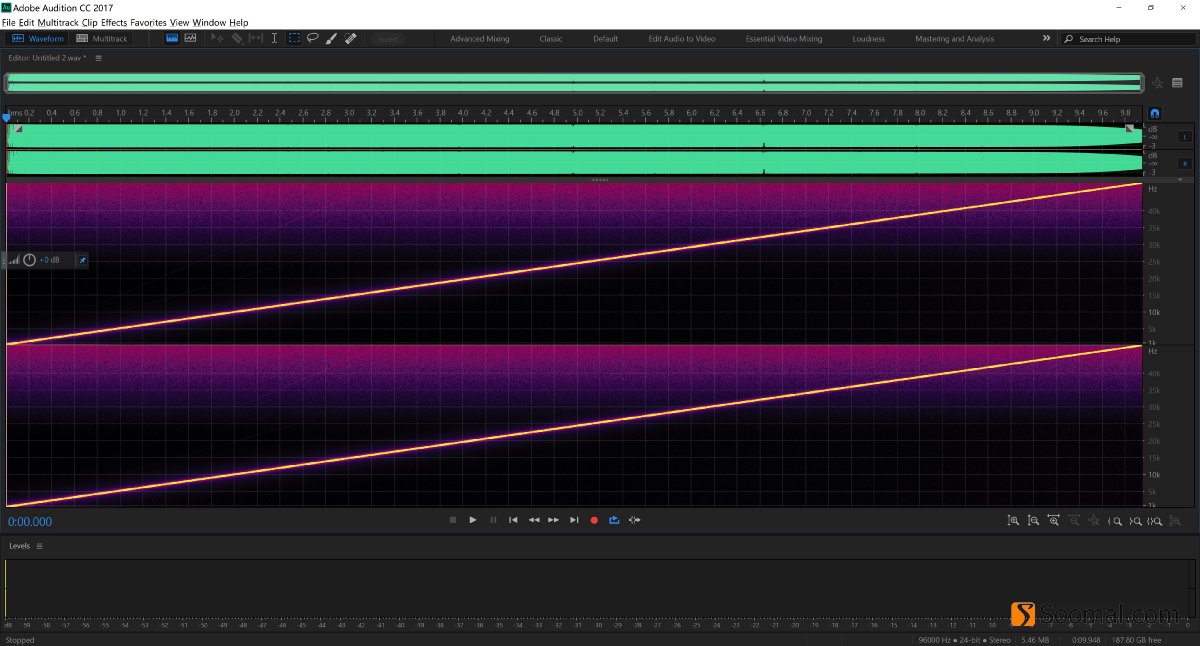The height and width of the screenshot is (646, 1200).
Task: Click the Zoom In at In Point icon
Action: point(1115,520)
